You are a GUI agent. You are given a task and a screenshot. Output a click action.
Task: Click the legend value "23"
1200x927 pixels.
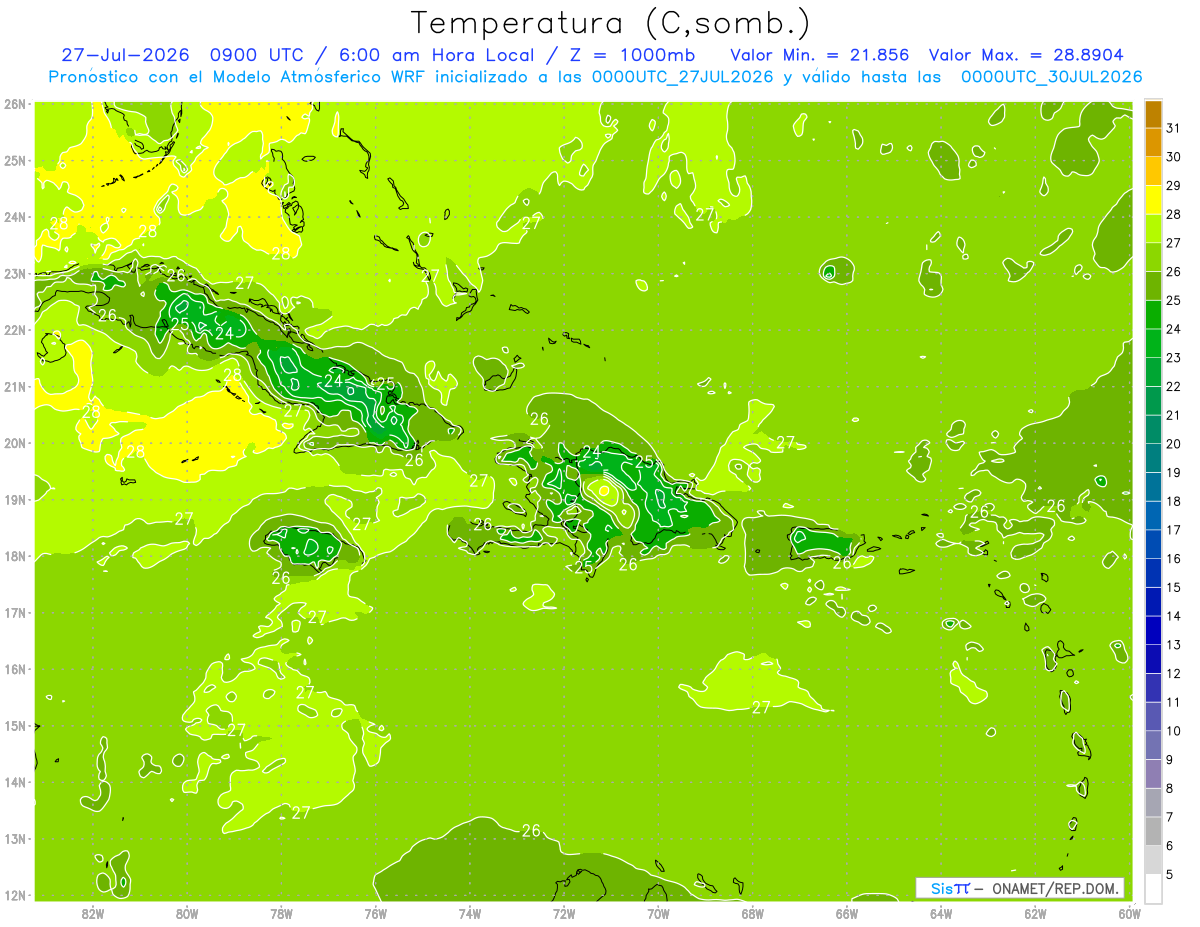pyautogui.click(x=1174, y=358)
